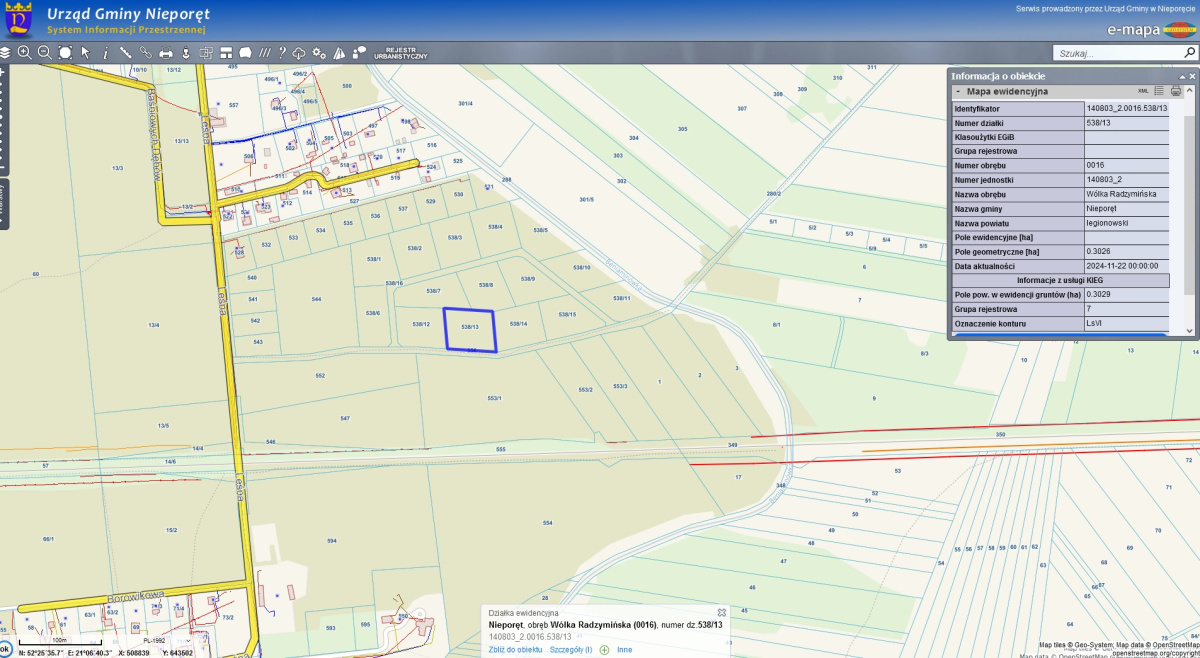Click the e-mapa logo
This screenshot has width=1200, height=658.
click(1152, 29)
